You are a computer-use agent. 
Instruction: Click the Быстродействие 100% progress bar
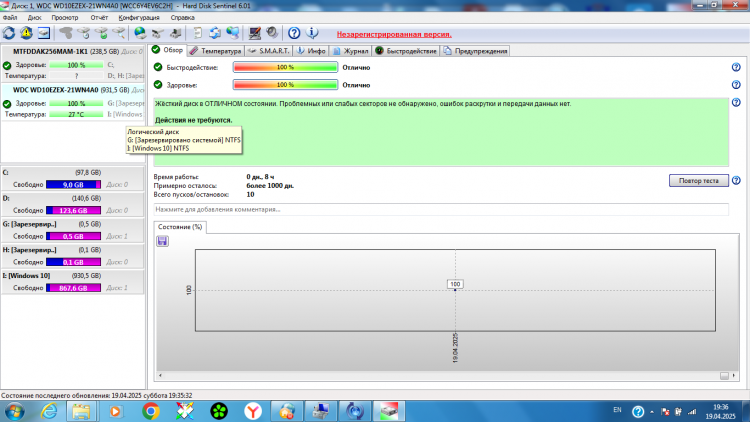[x=286, y=67]
